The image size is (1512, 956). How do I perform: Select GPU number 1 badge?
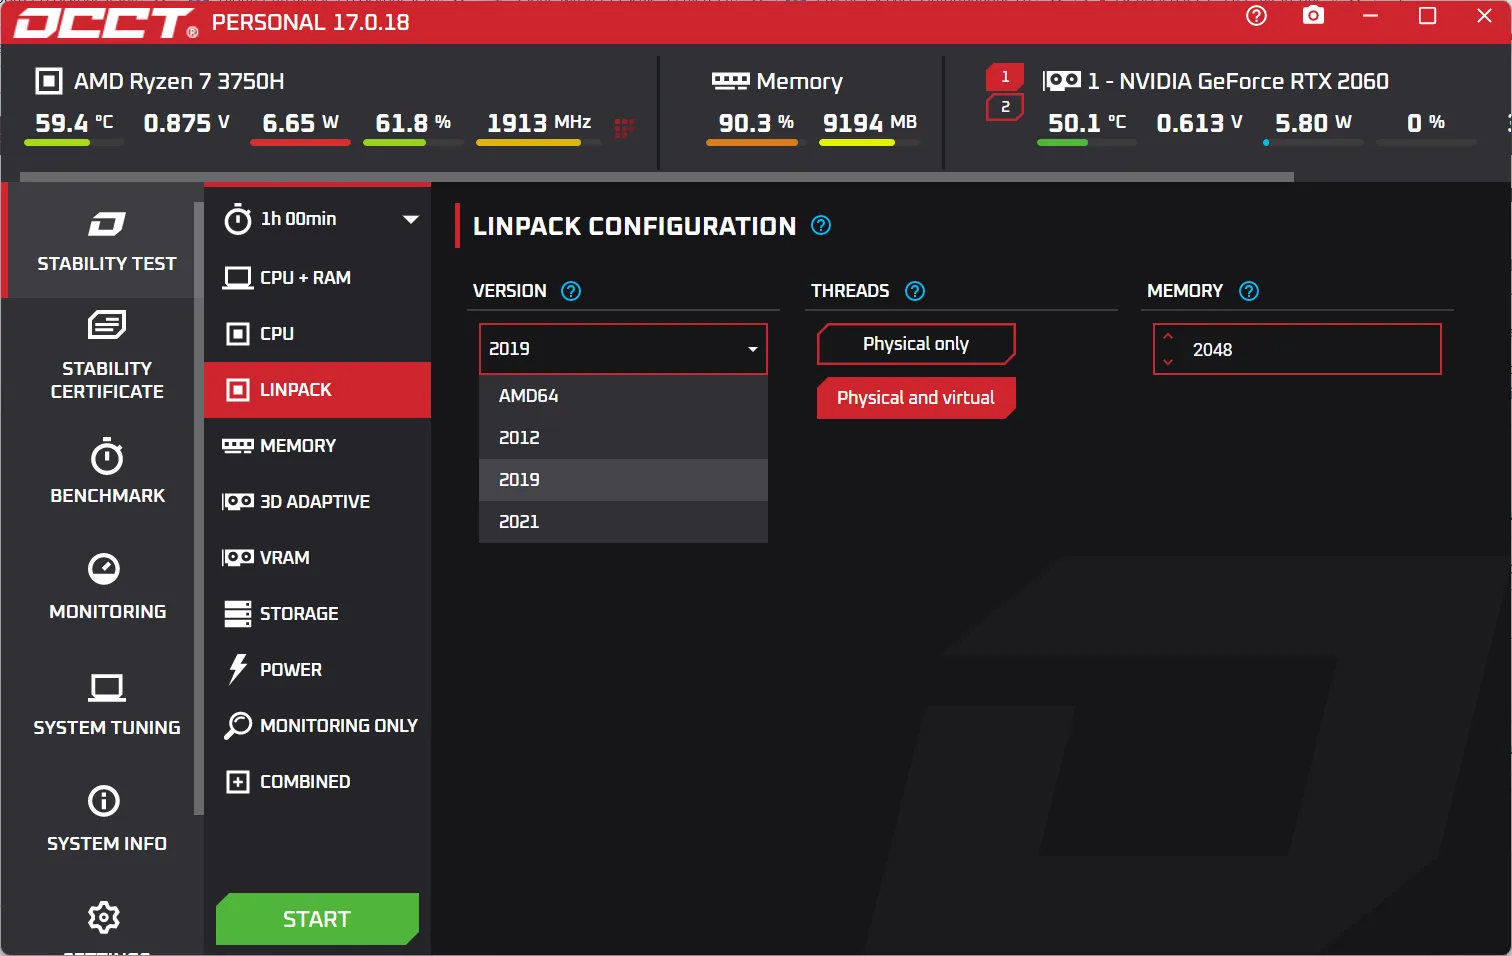pos(1005,77)
